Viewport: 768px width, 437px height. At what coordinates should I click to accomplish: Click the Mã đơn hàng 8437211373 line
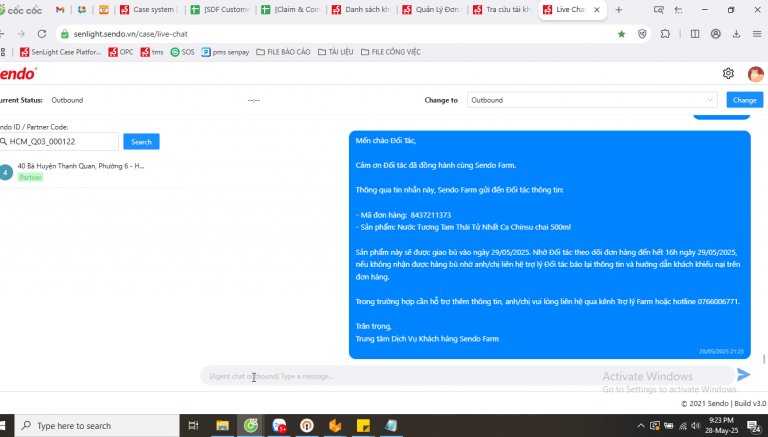click(x=403, y=215)
